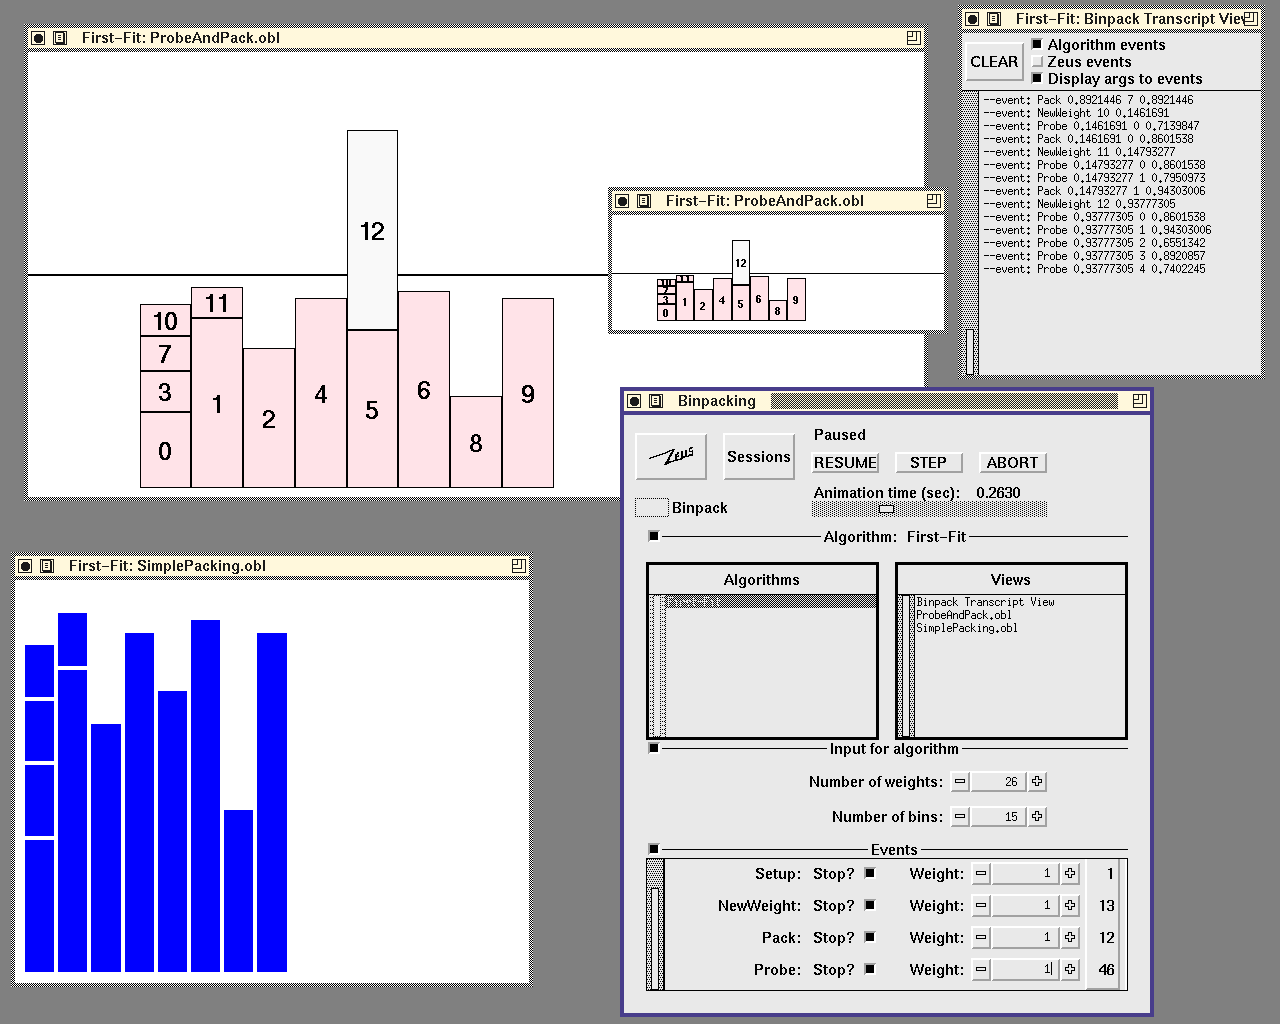Click corner icon of Transcript View window
The width and height of the screenshot is (1280, 1024).
coord(1250,19)
